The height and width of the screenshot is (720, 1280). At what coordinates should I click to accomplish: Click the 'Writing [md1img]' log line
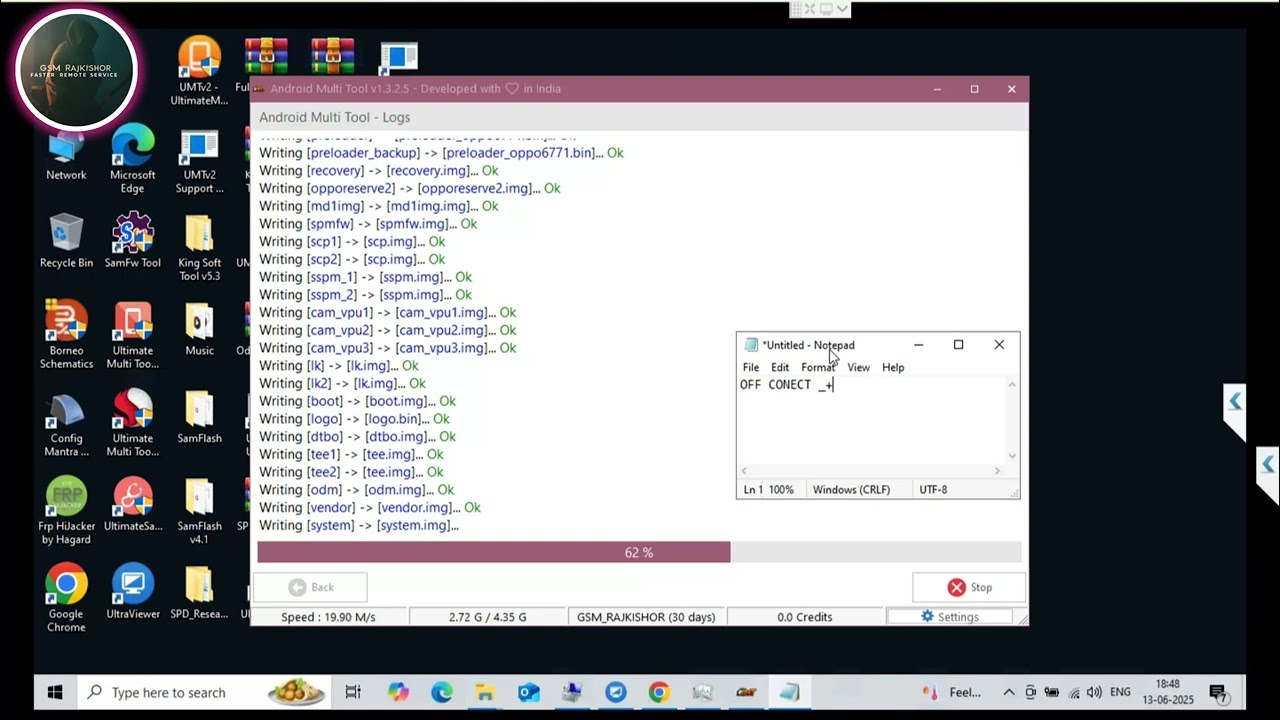coord(378,206)
